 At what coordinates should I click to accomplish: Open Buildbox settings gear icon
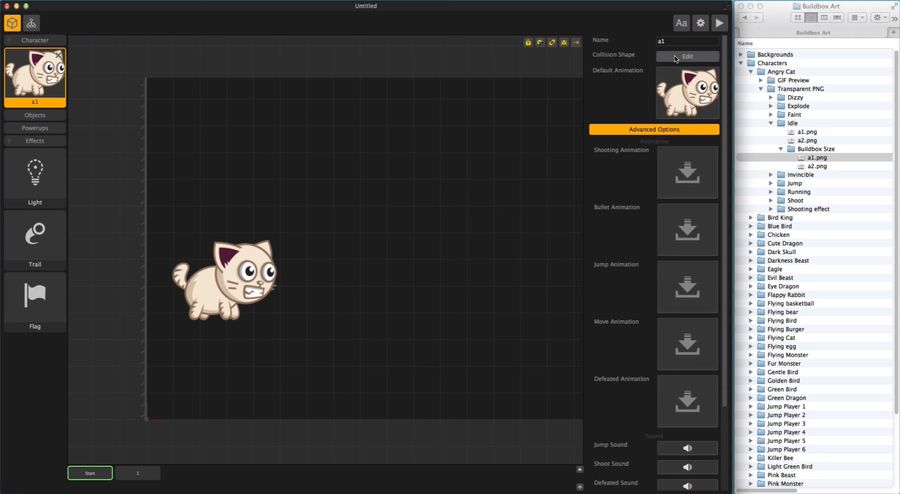[700, 23]
